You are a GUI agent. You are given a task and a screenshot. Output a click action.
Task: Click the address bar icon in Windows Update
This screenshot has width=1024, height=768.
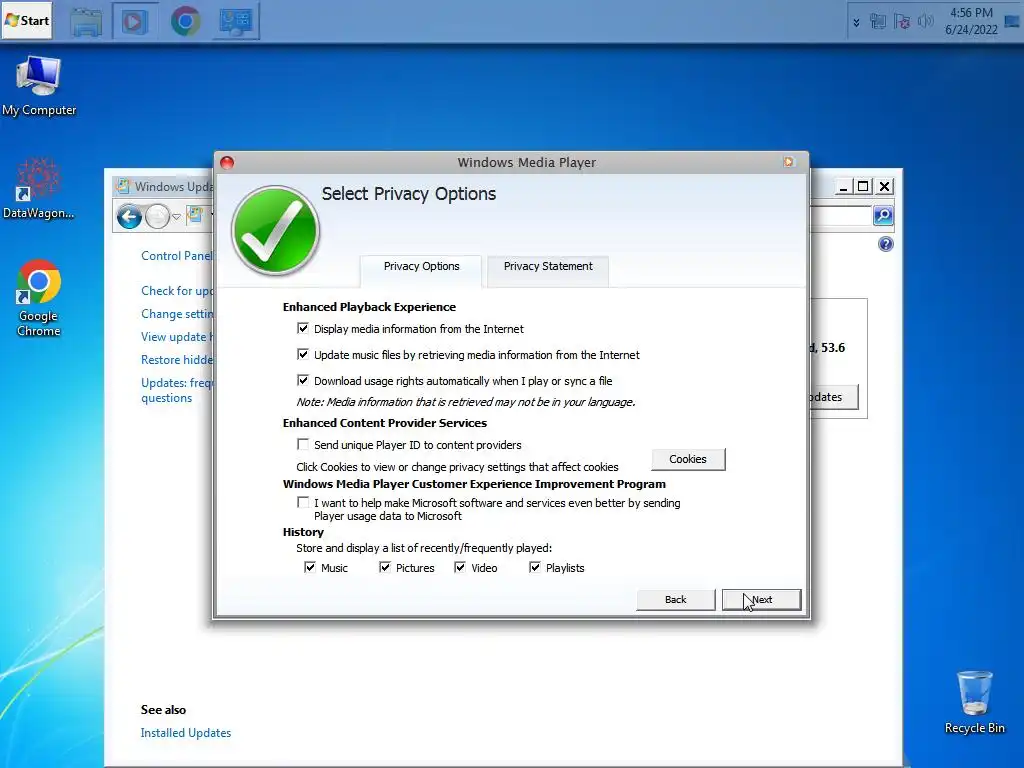[x=195, y=215]
